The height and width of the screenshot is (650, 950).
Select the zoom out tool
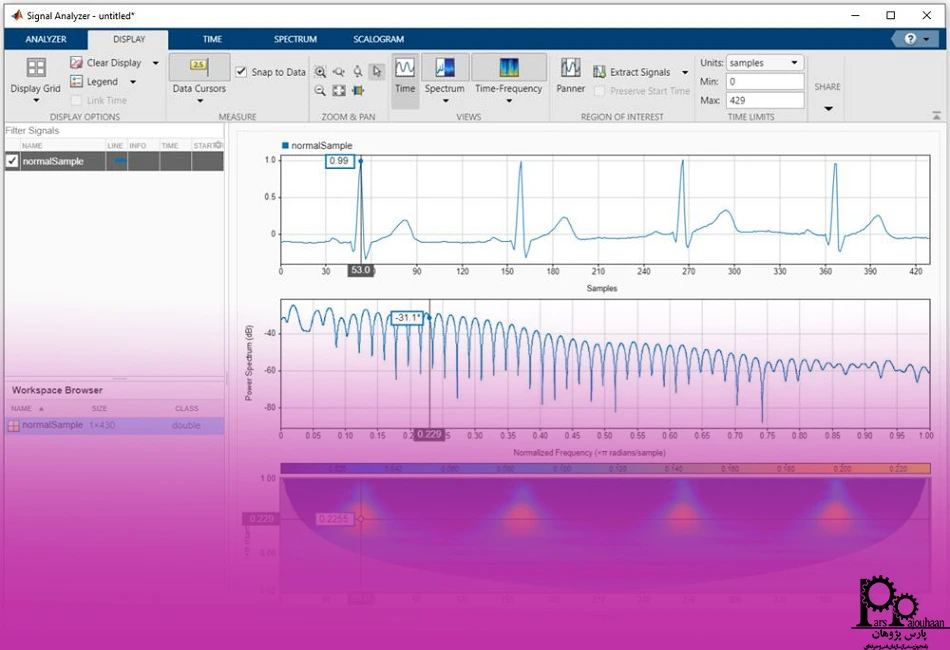[x=320, y=90]
